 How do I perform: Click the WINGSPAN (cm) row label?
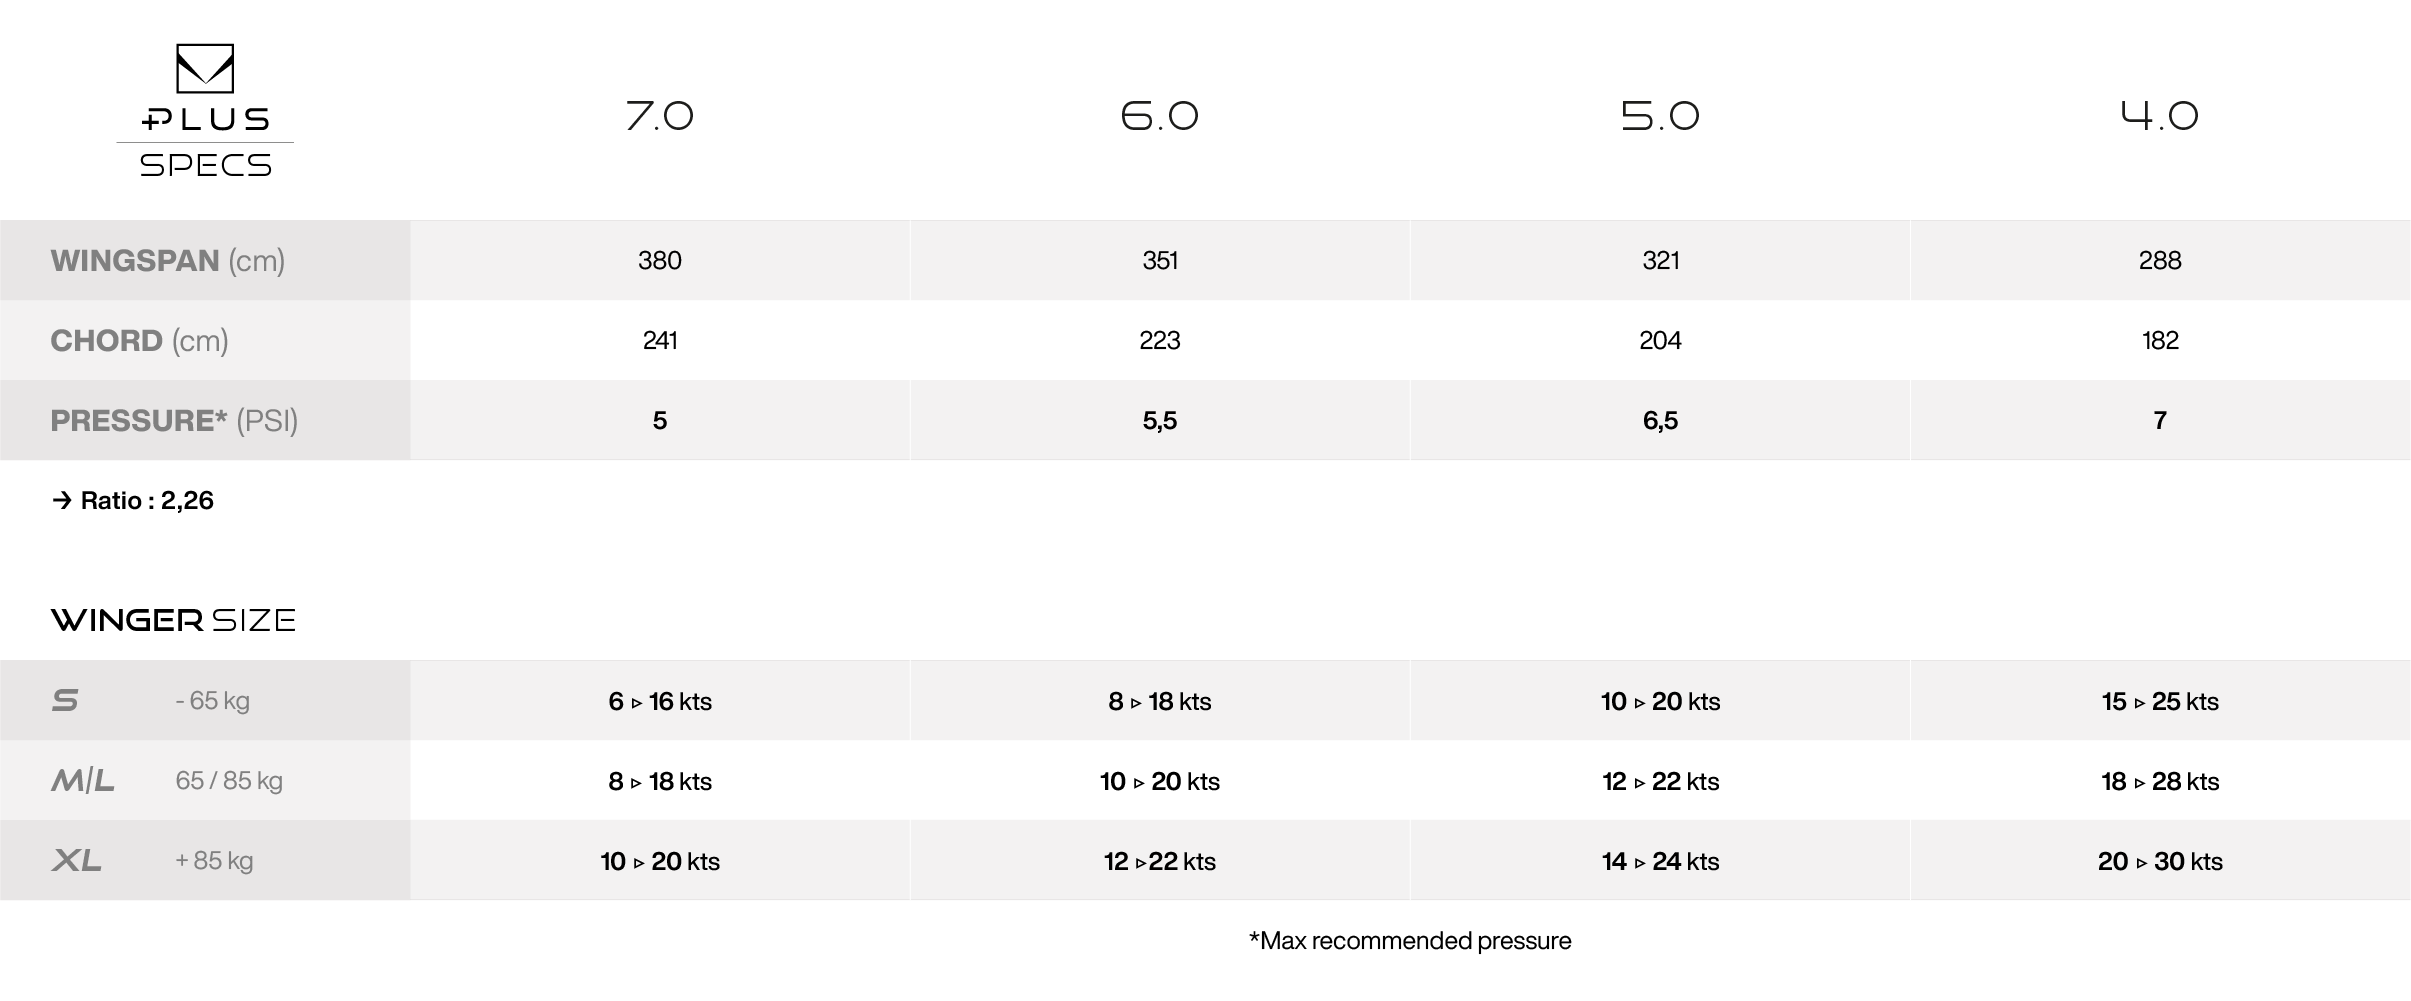tap(168, 261)
